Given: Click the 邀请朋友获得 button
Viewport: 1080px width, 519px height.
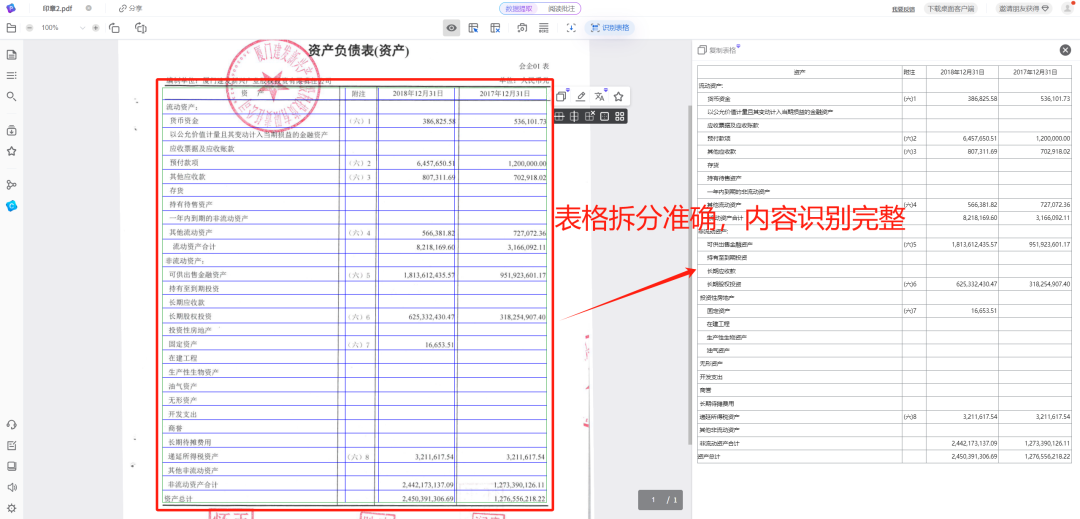Looking at the screenshot, I should (x=1026, y=9).
